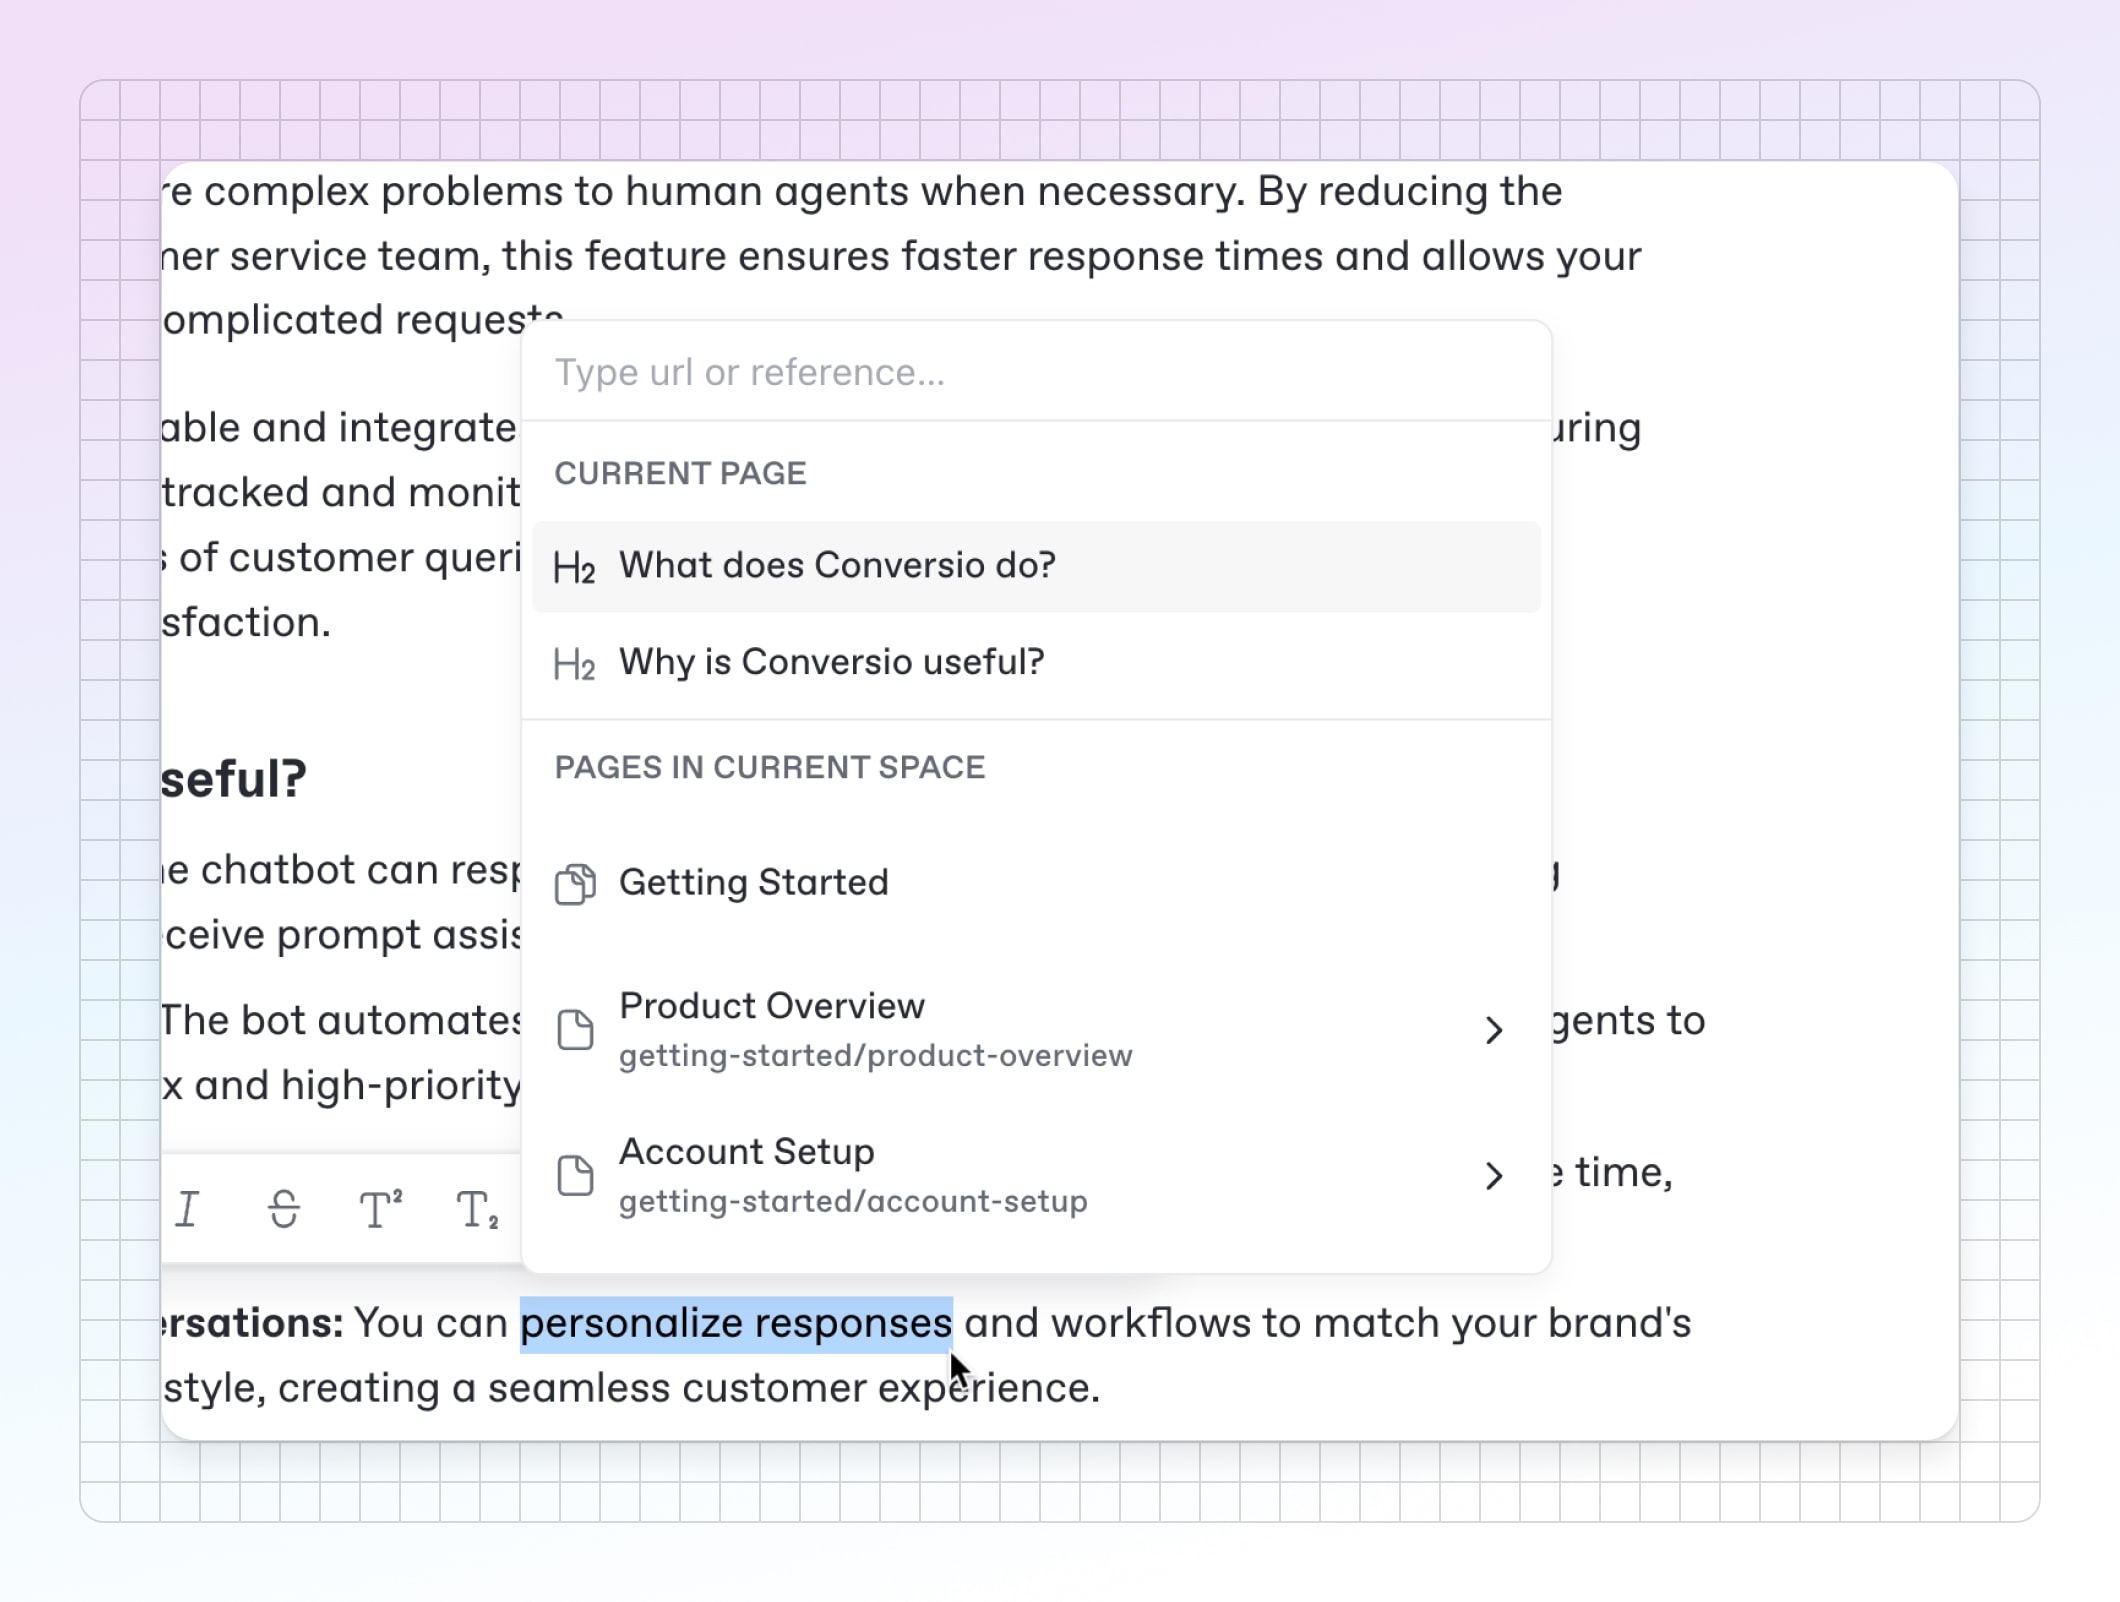Screen dimensions: 2120x1602
Task: Select 'Why is Conversio useful?' heading
Action: click(1036, 662)
